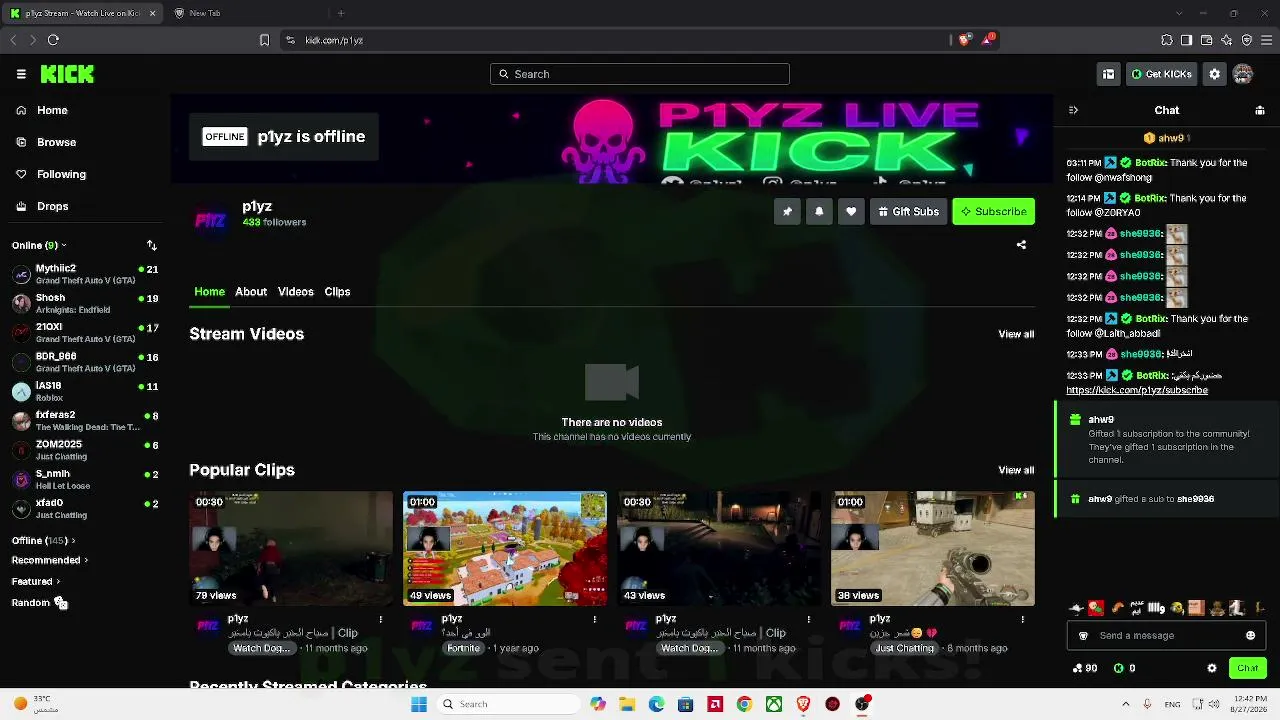The height and width of the screenshot is (720, 1280).
Task: Open Kick settings gear in top bar
Action: 1214,74
